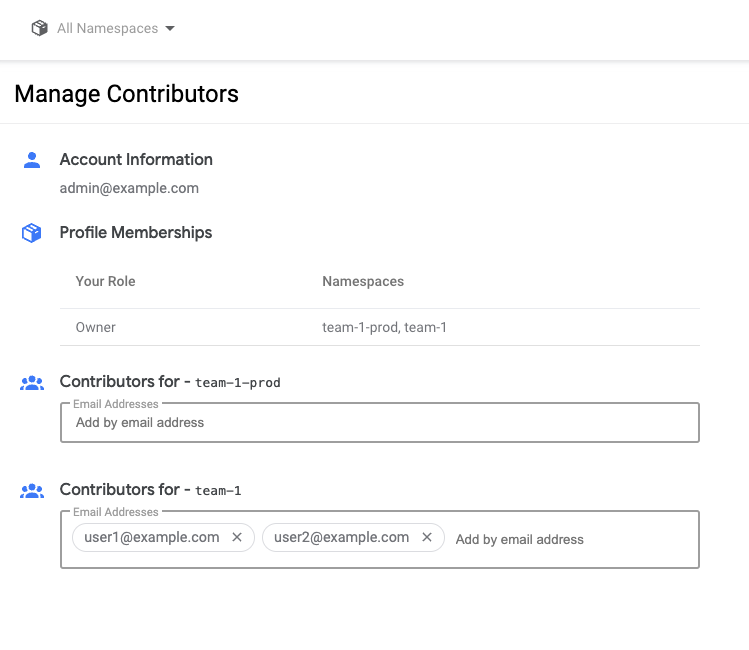Viewport: 749px width, 650px height.
Task: Remove user2@example.com contributor chip
Action: [427, 537]
